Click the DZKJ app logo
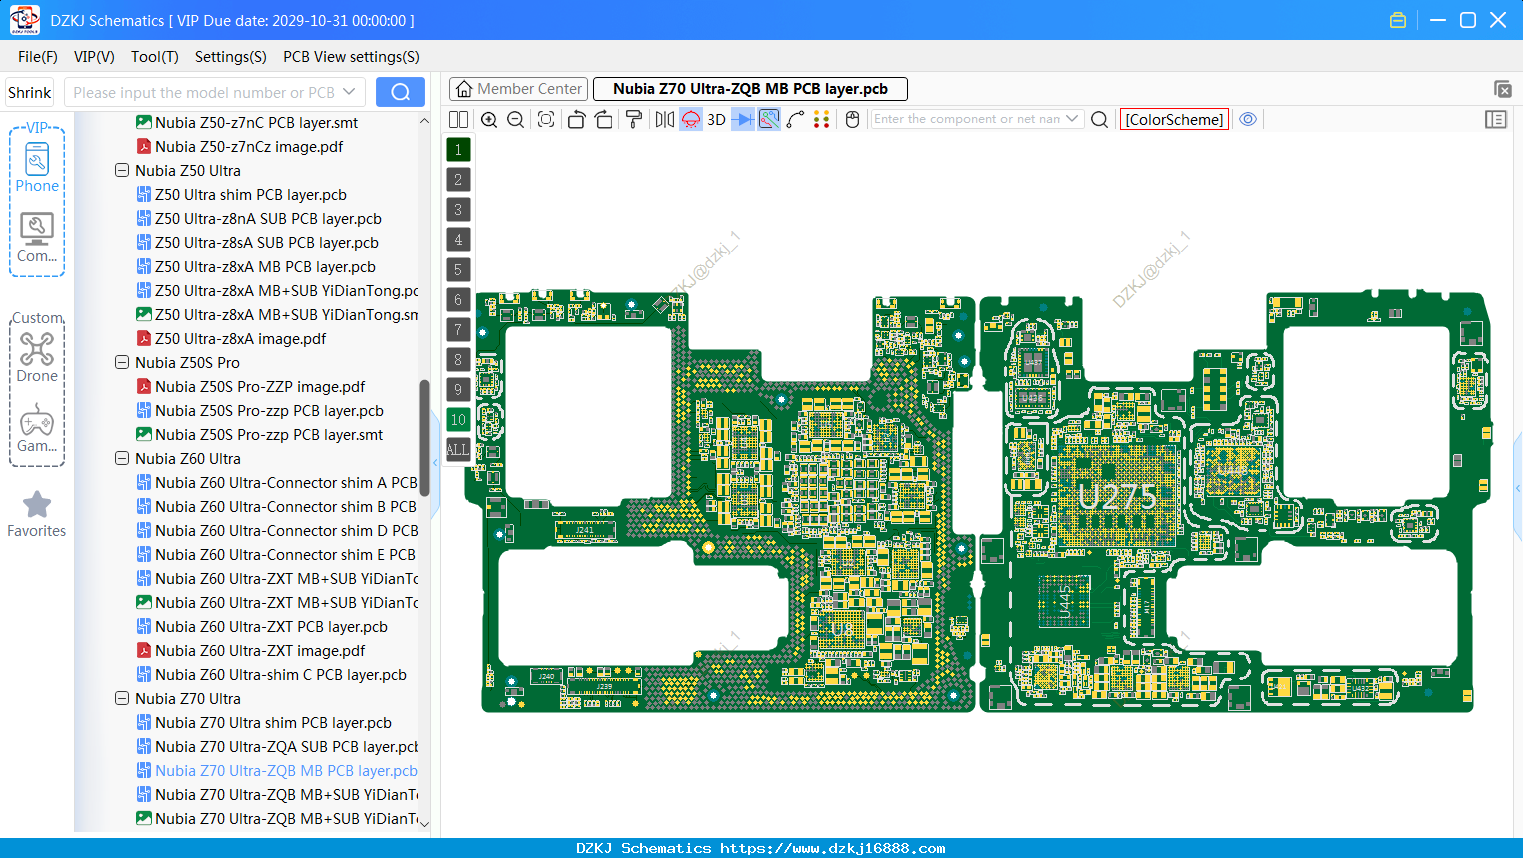This screenshot has height=858, width=1523. 24,20
